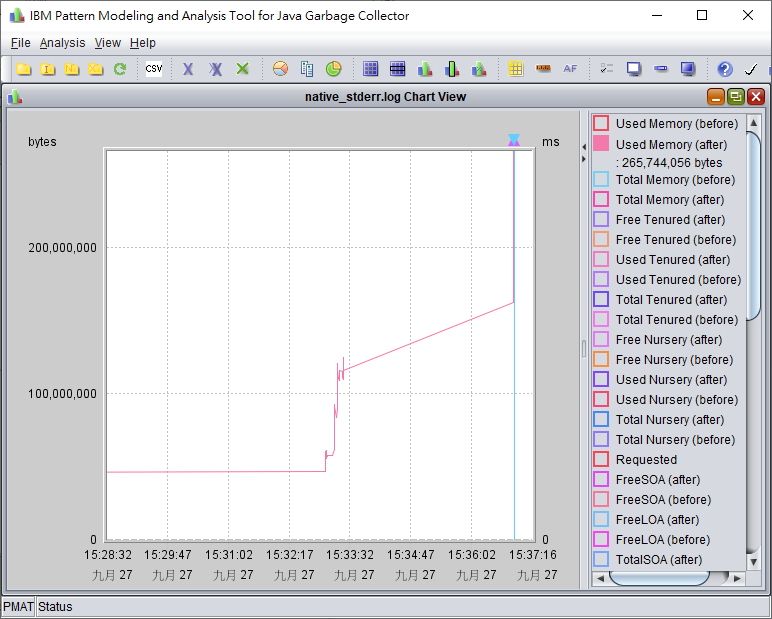Click the blue documents icon
Viewport: 772px width, 619px height.
pyautogui.click(x=307, y=69)
